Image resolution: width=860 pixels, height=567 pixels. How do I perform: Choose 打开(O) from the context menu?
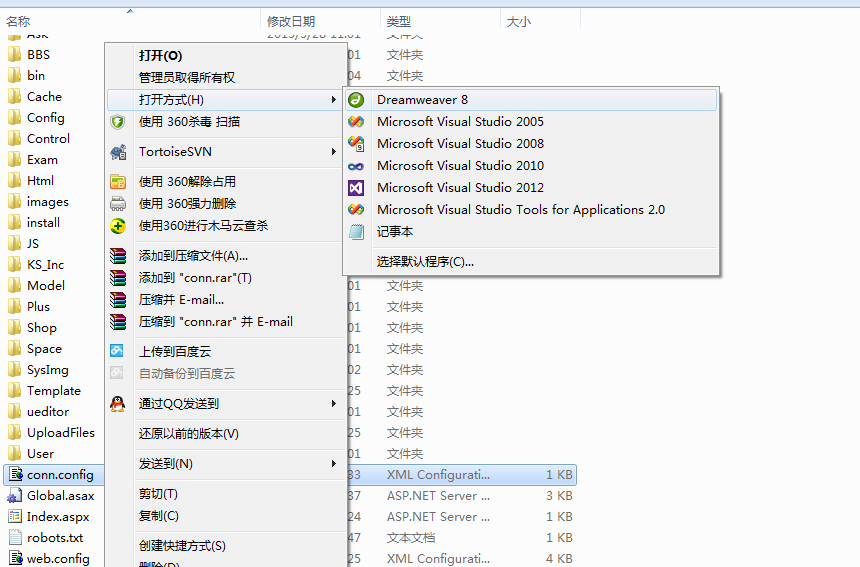[226, 55]
